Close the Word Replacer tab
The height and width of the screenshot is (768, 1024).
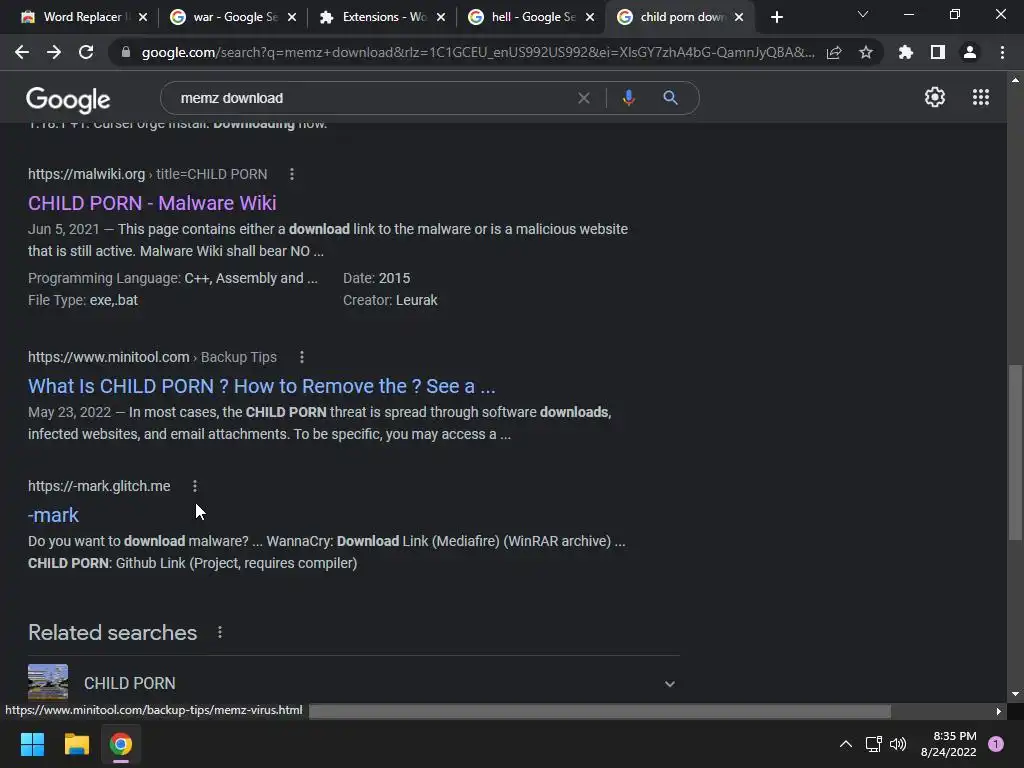(144, 17)
